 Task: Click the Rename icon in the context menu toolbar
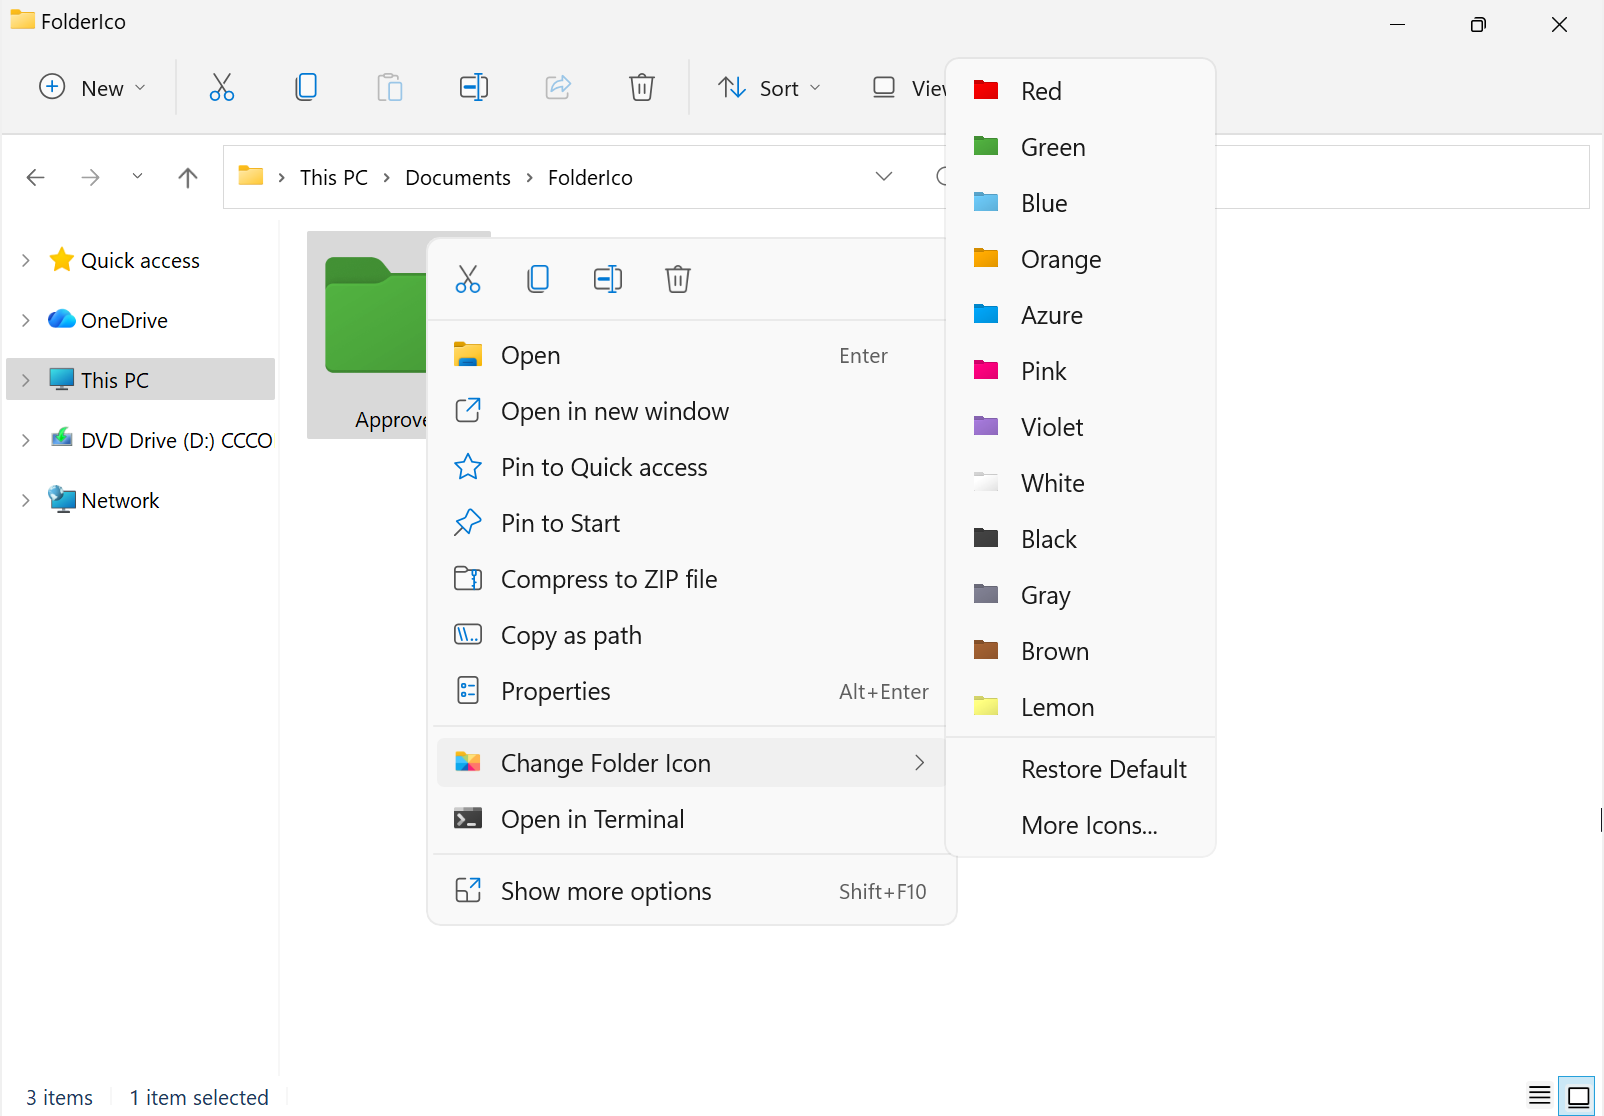coord(608,279)
